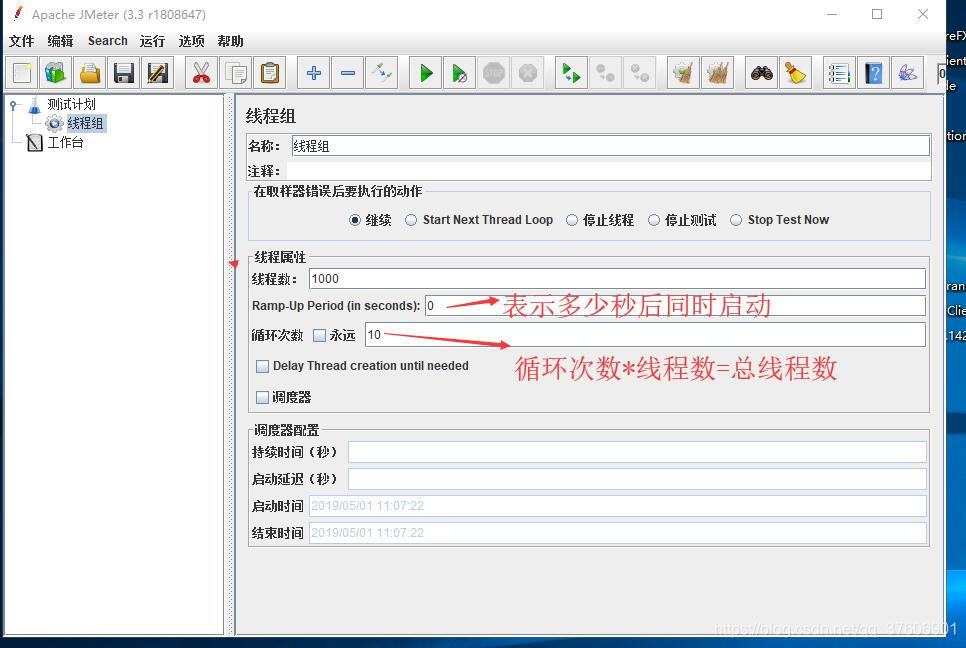The width and height of the screenshot is (966, 648).
Task: Click the 启动延迟（秒） input field
Action: (x=637, y=479)
